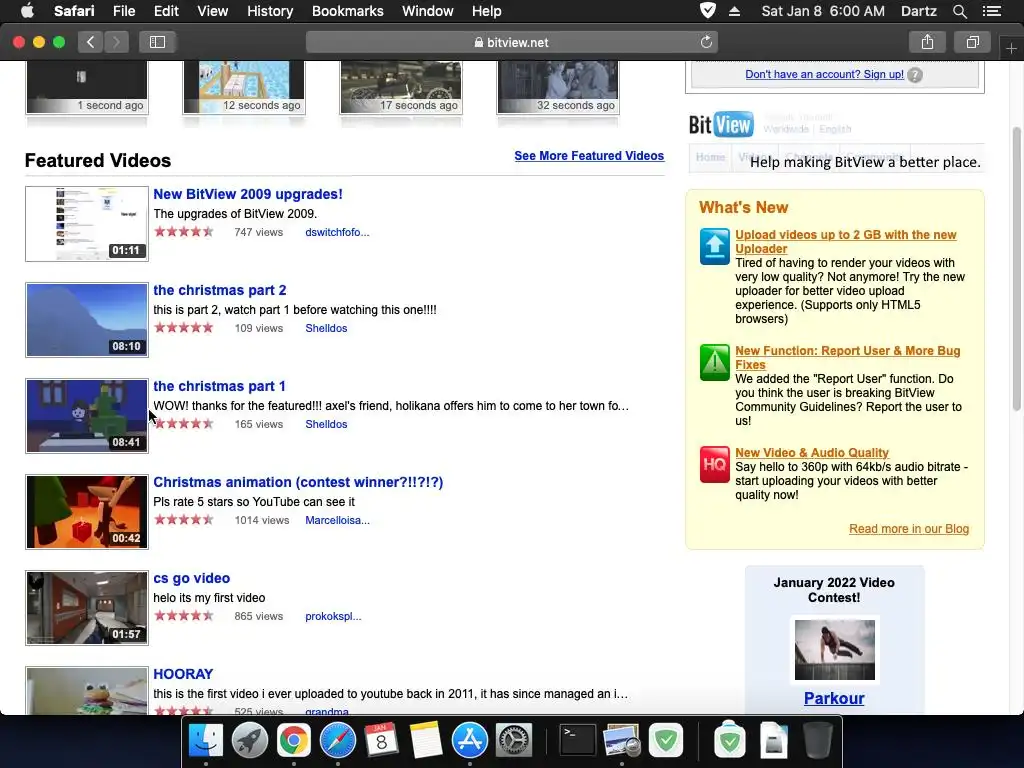Open the HOORAY video title

pyautogui.click(x=183, y=674)
